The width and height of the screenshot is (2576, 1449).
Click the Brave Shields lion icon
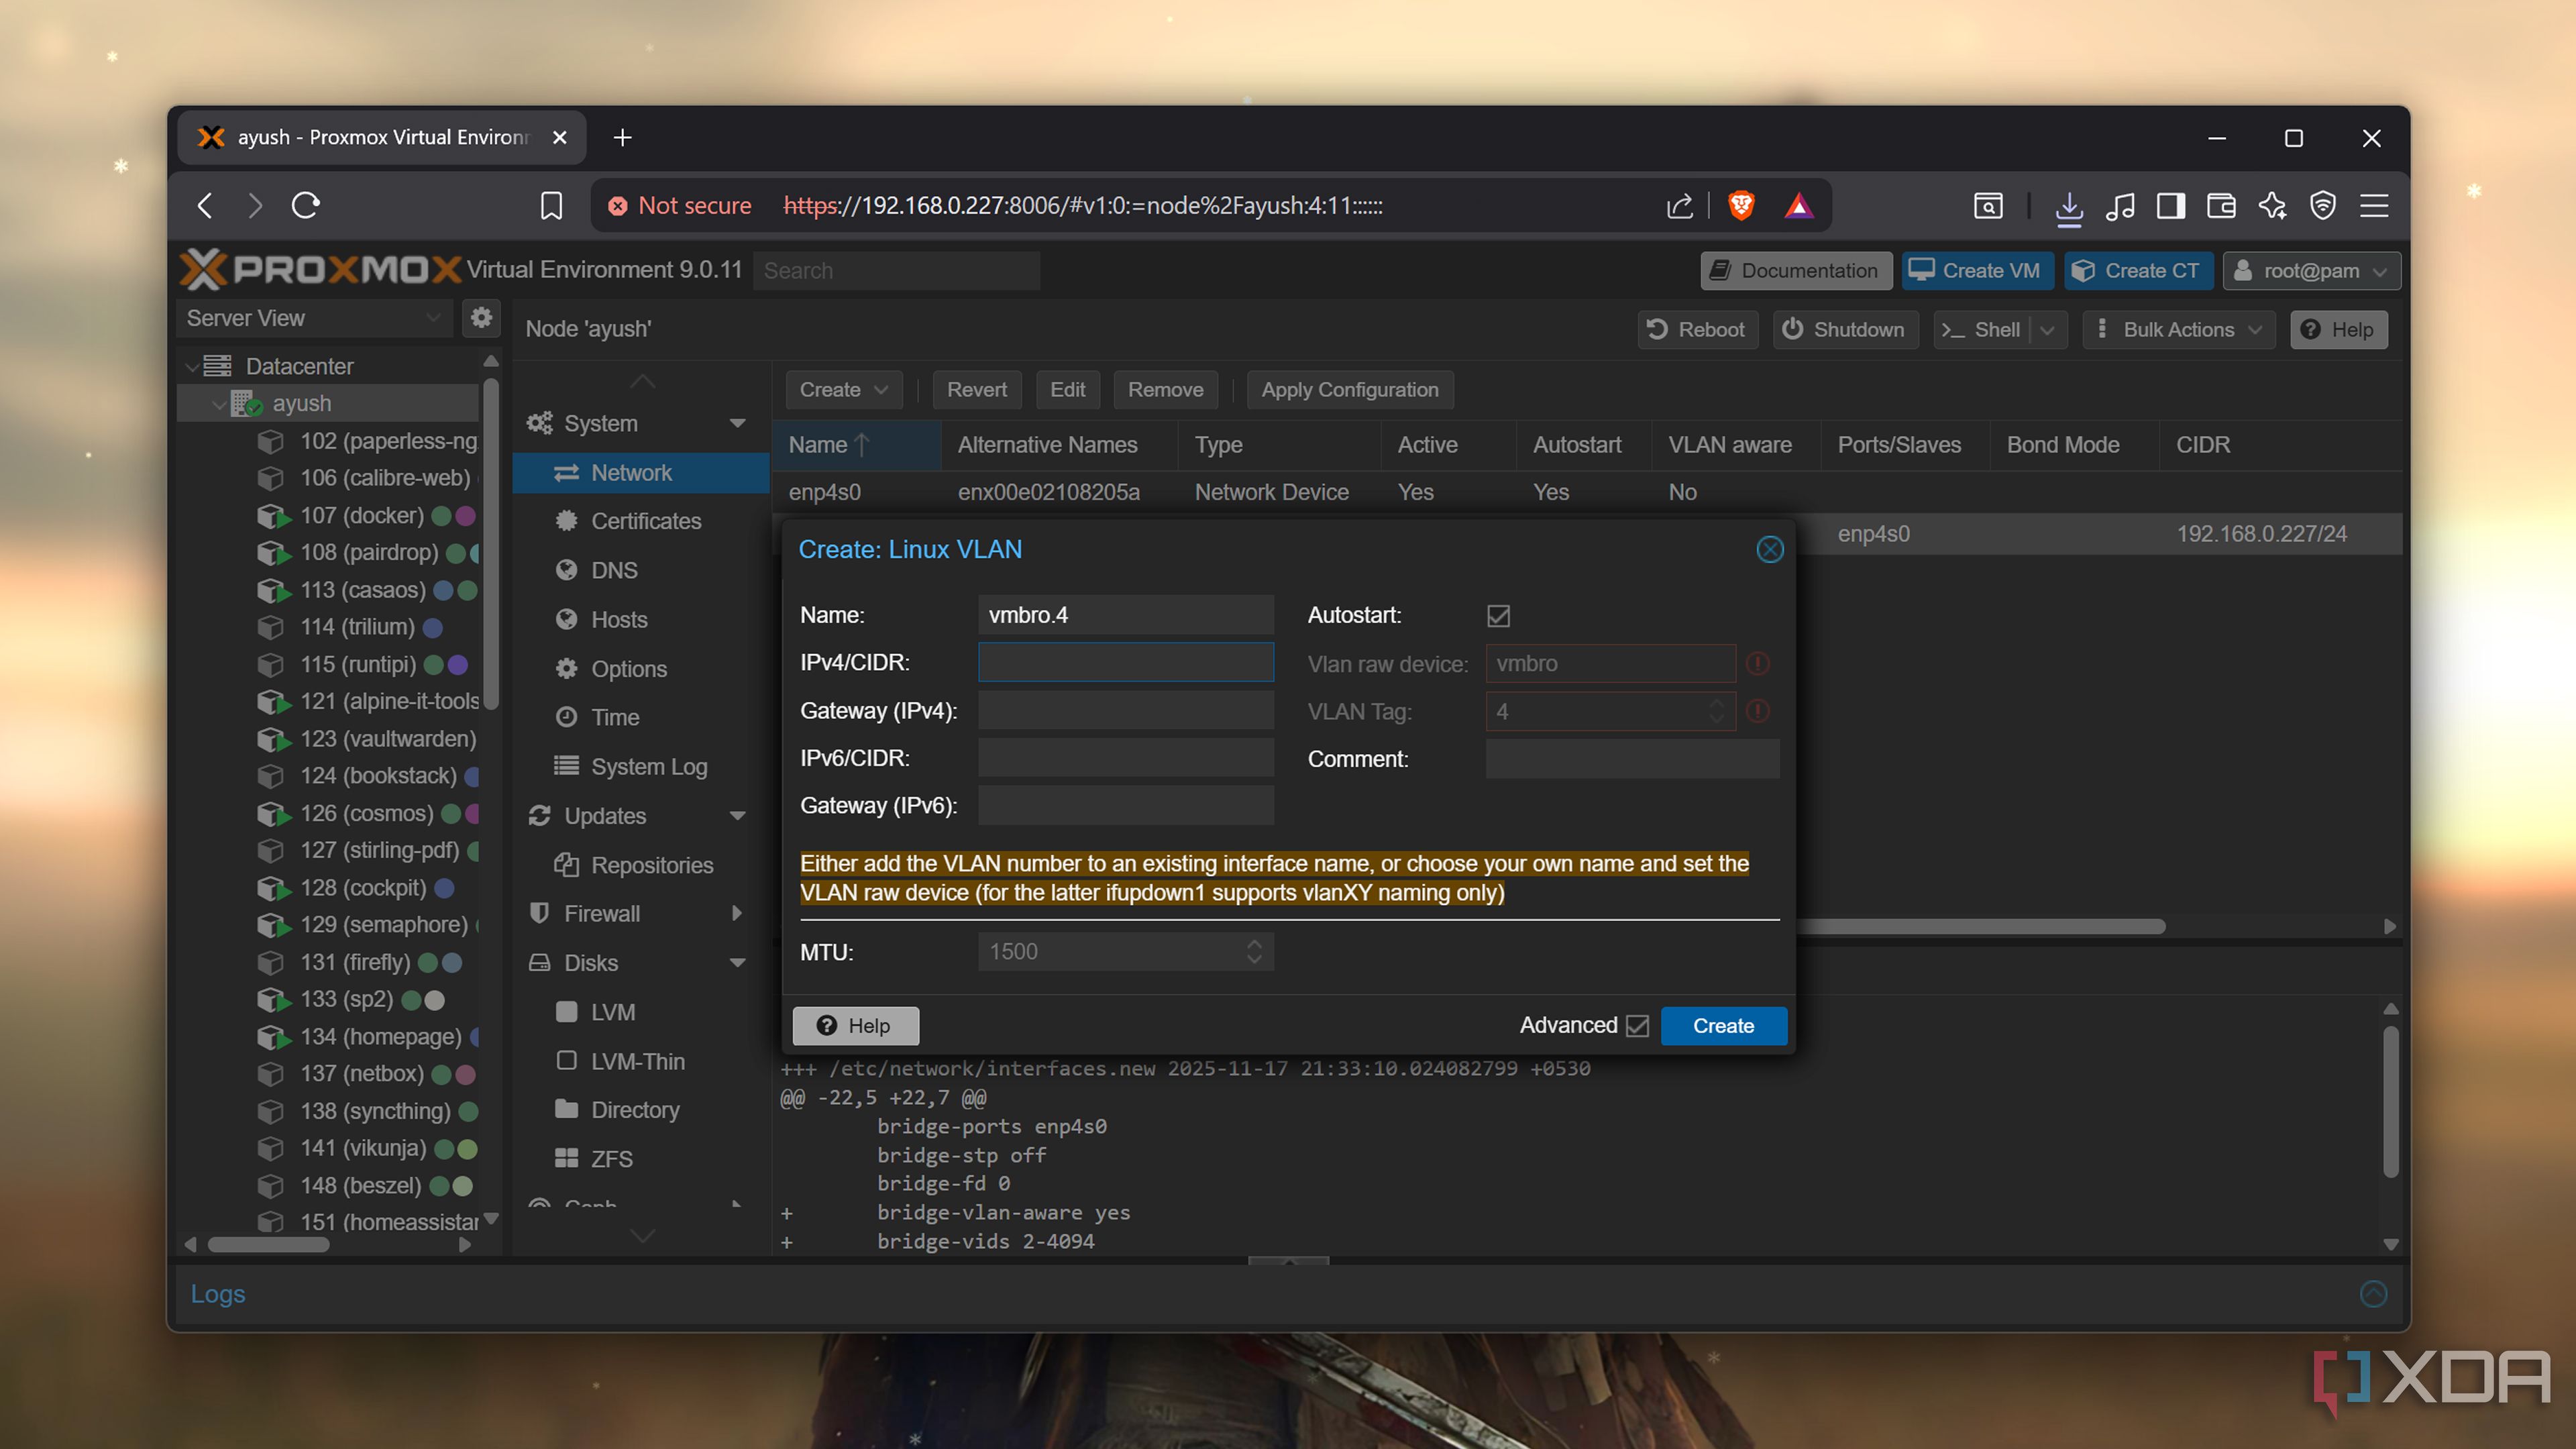coord(1741,206)
